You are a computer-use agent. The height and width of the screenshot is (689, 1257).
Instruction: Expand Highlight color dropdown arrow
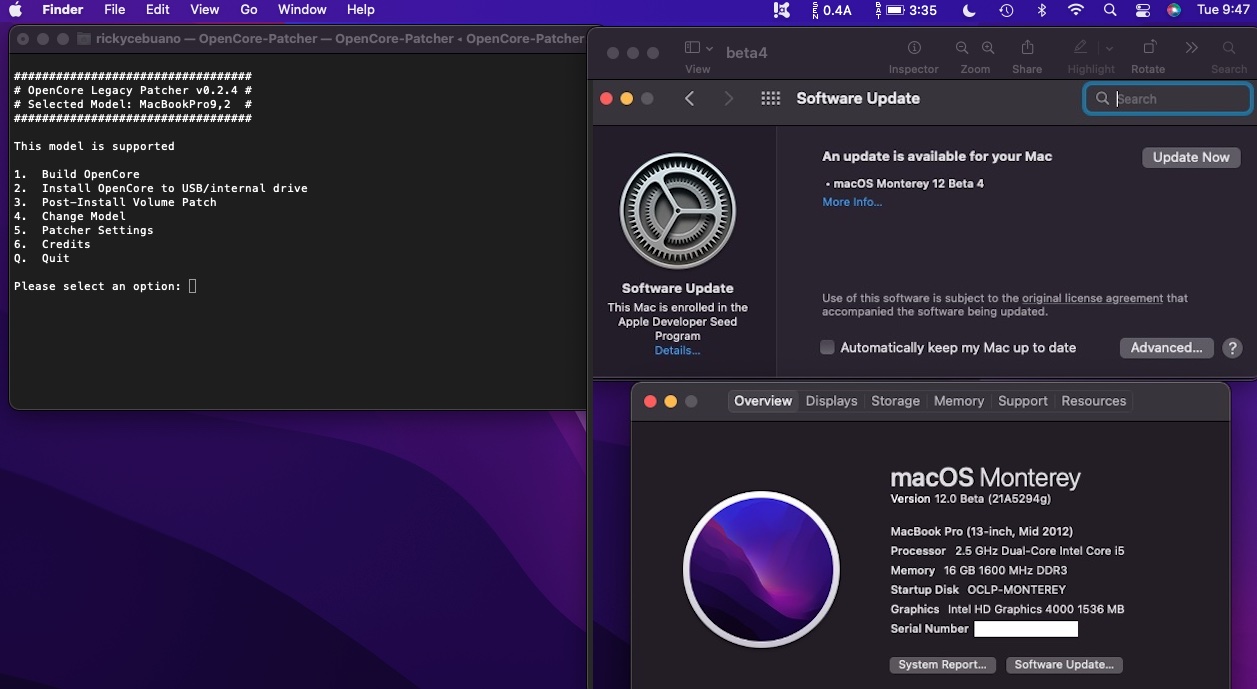[1109, 48]
